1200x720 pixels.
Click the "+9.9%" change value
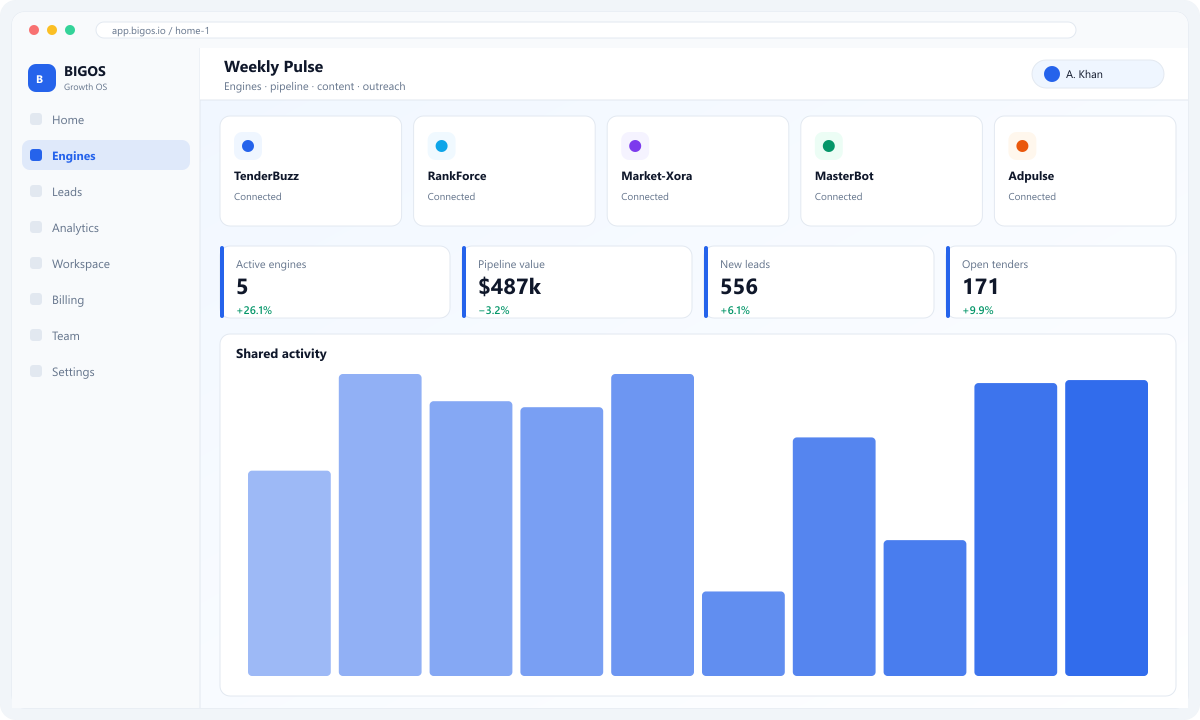click(977, 310)
